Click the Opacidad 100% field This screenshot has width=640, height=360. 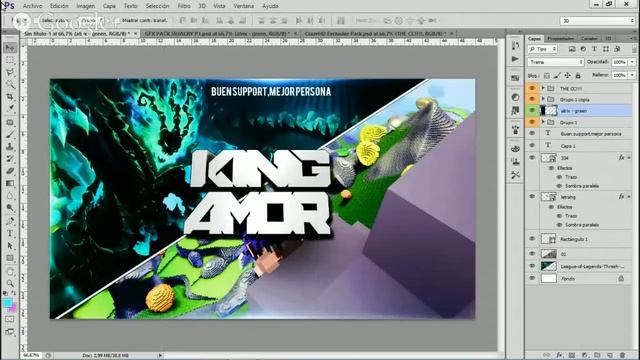(620, 62)
